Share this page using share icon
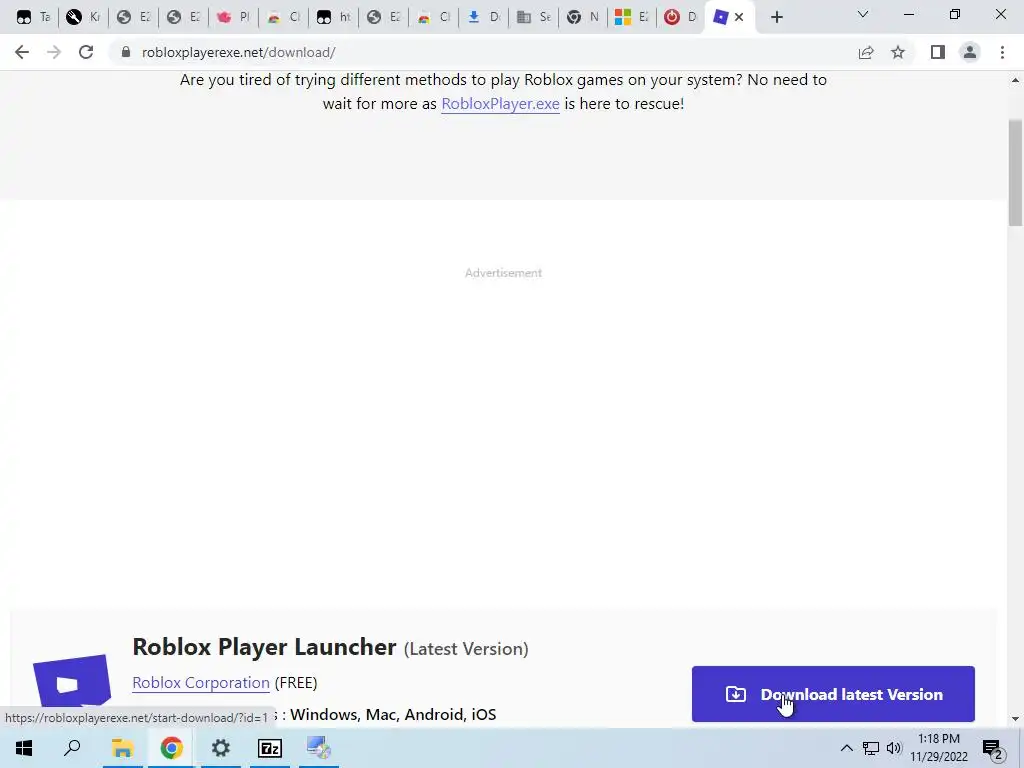 click(x=866, y=52)
